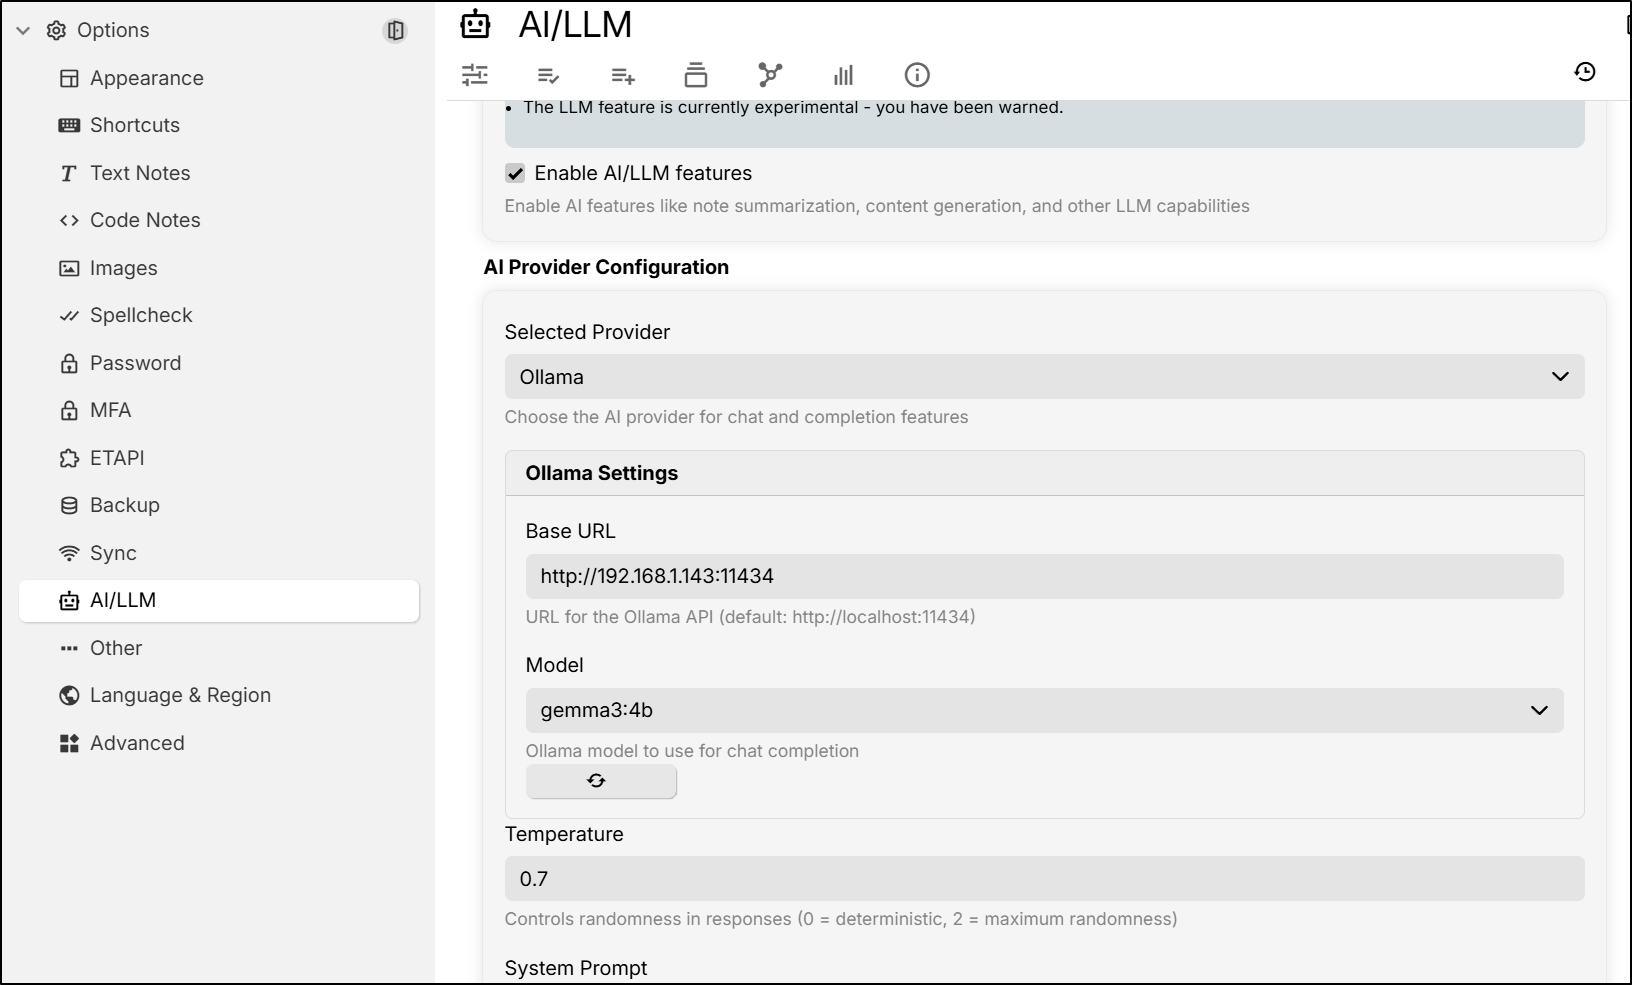
Task: Click the Ollama Settings header
Action: (1044, 473)
